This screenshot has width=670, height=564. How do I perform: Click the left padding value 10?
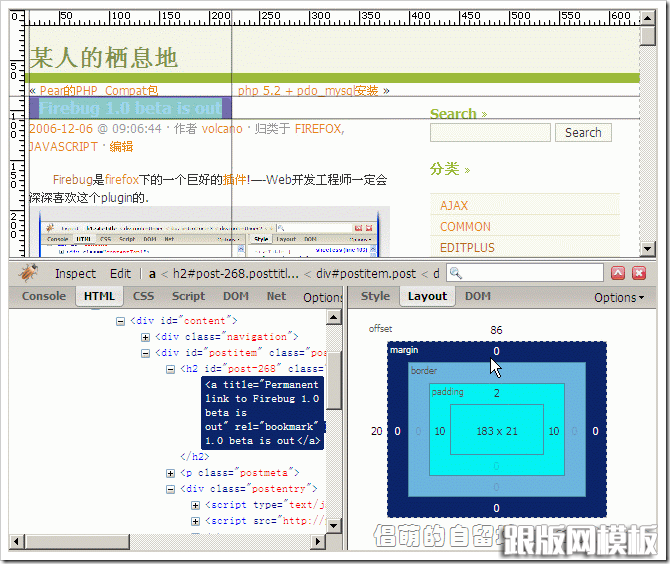point(440,431)
